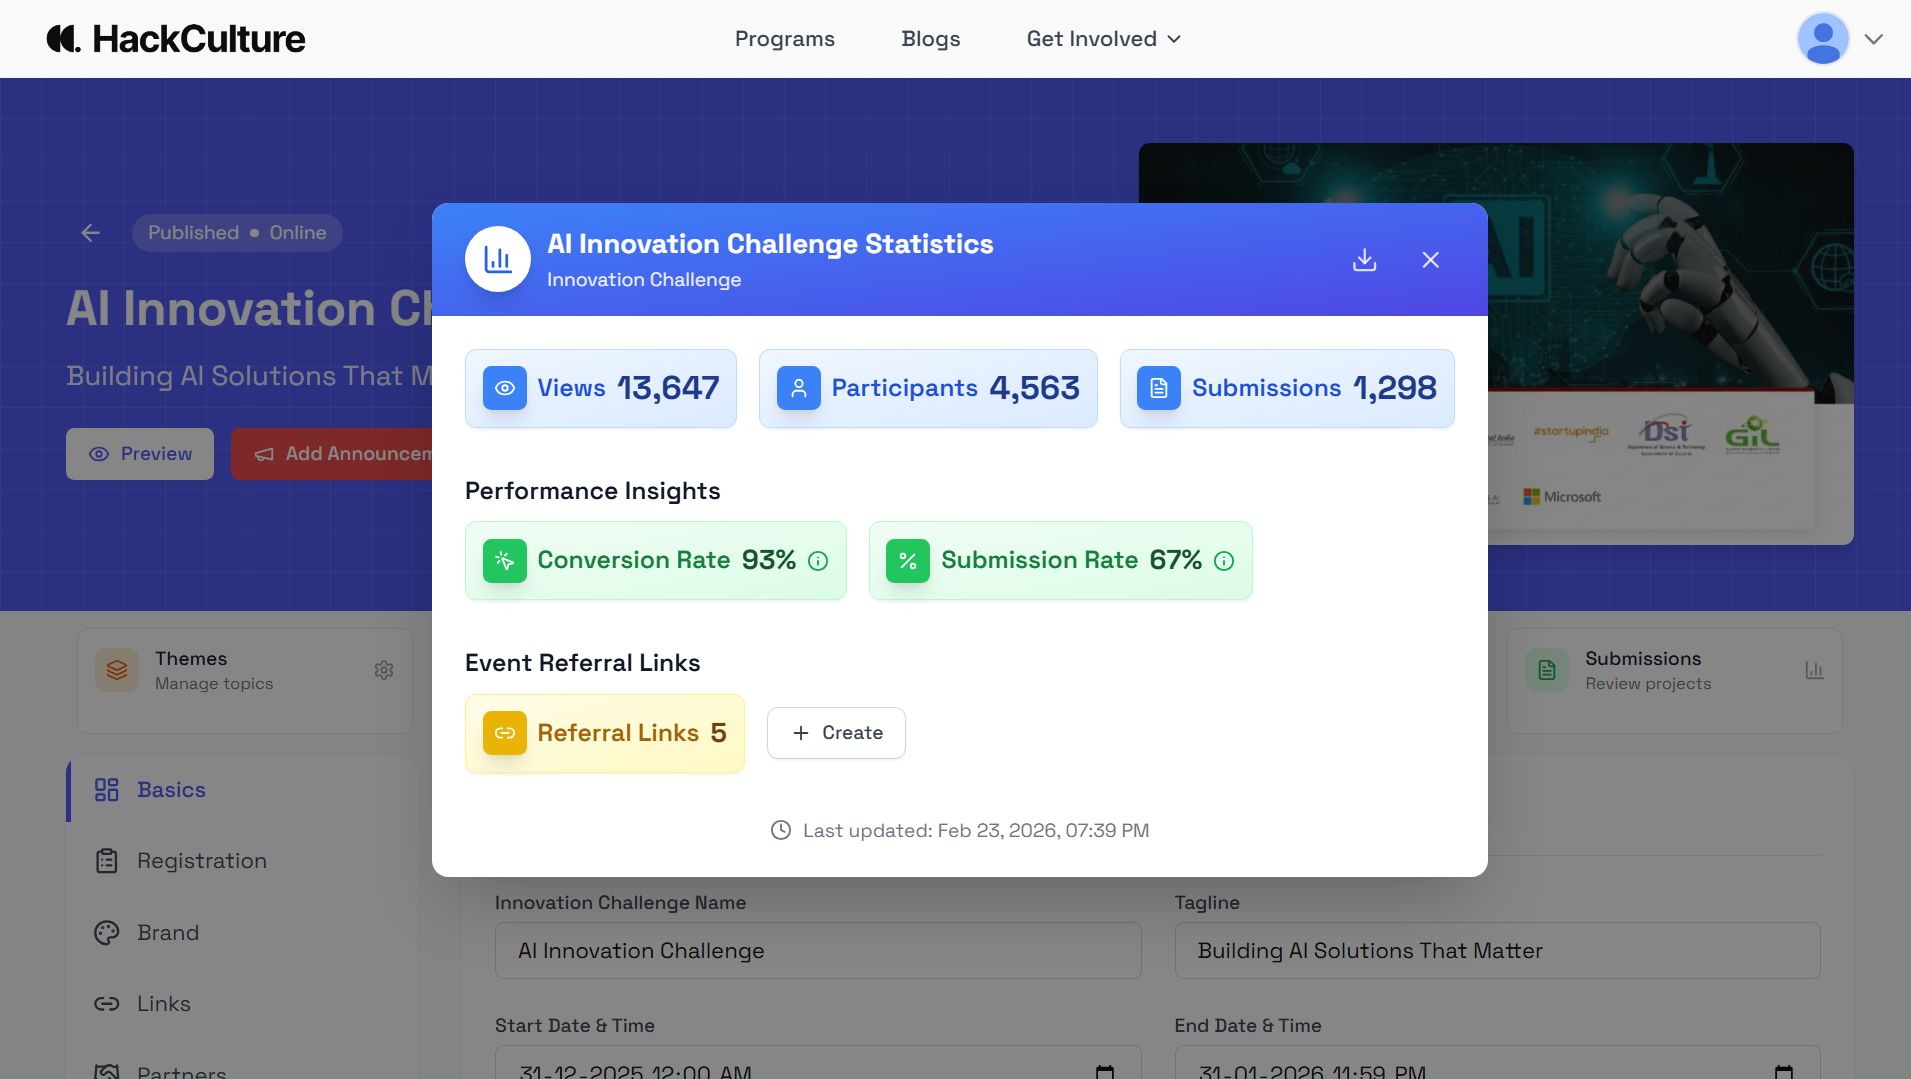The height and width of the screenshot is (1079, 1911).
Task: Go back using the left arrow
Action: 91,233
